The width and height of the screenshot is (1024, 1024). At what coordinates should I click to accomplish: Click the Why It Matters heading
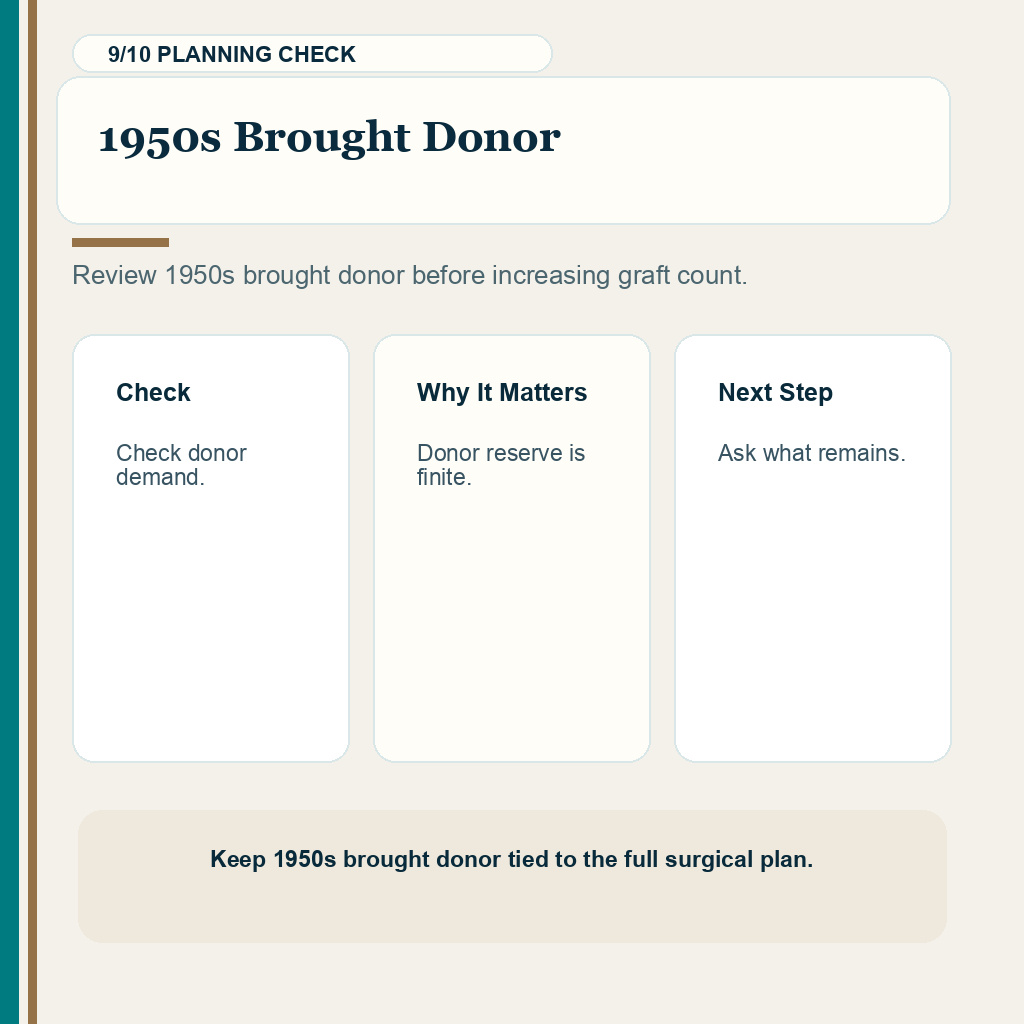point(502,392)
